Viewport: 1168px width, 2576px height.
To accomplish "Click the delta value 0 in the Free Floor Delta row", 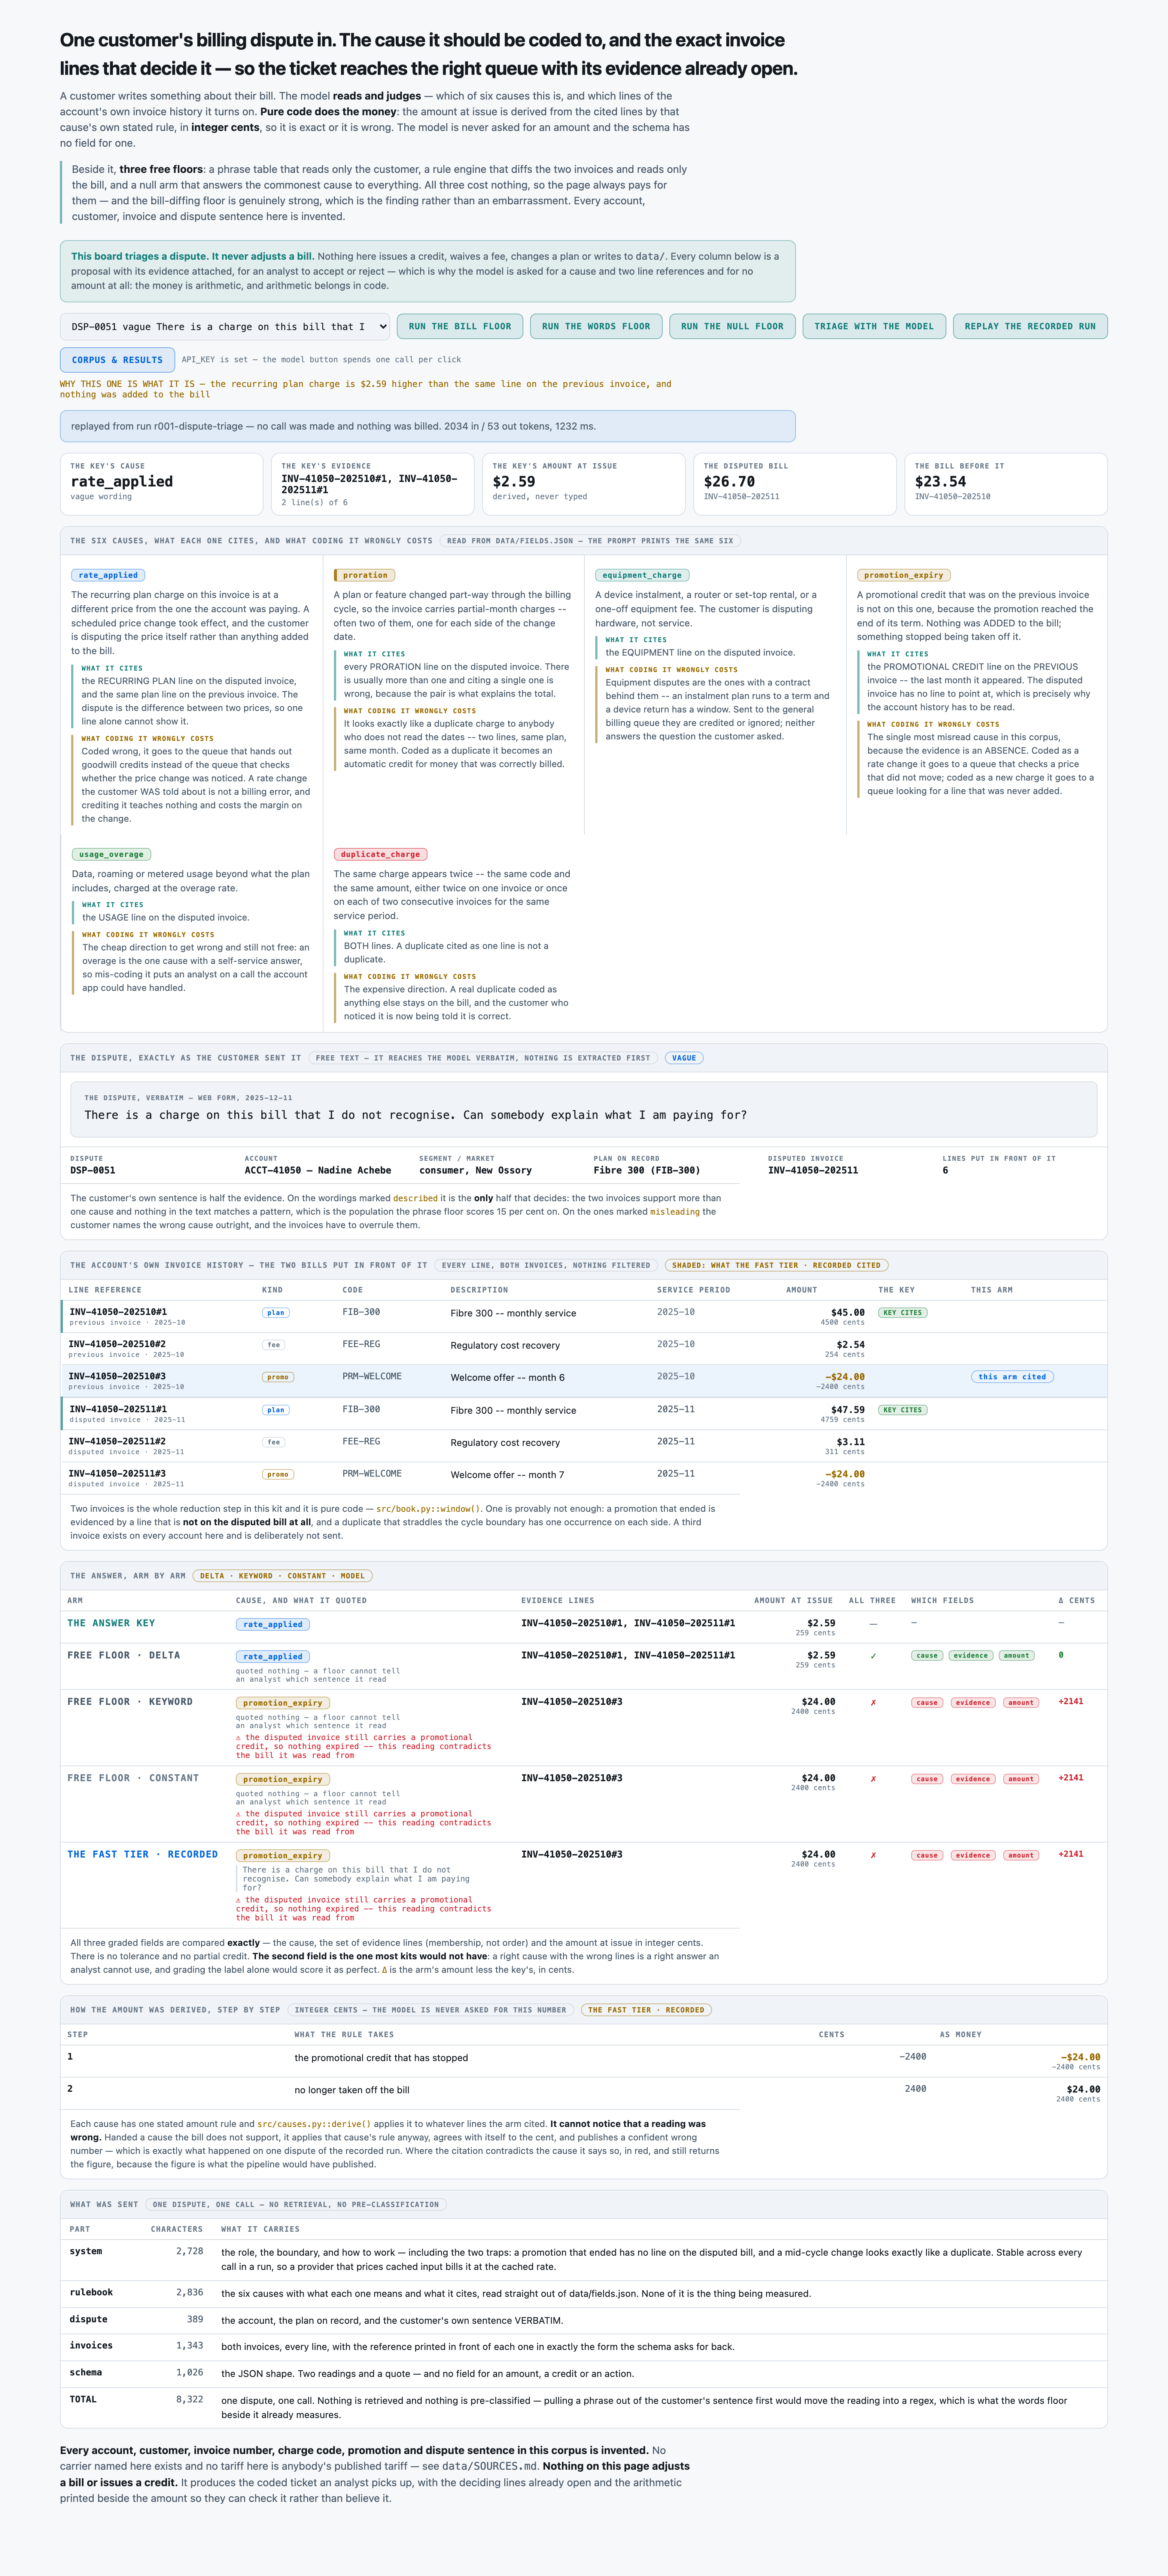I will [x=1061, y=1655].
